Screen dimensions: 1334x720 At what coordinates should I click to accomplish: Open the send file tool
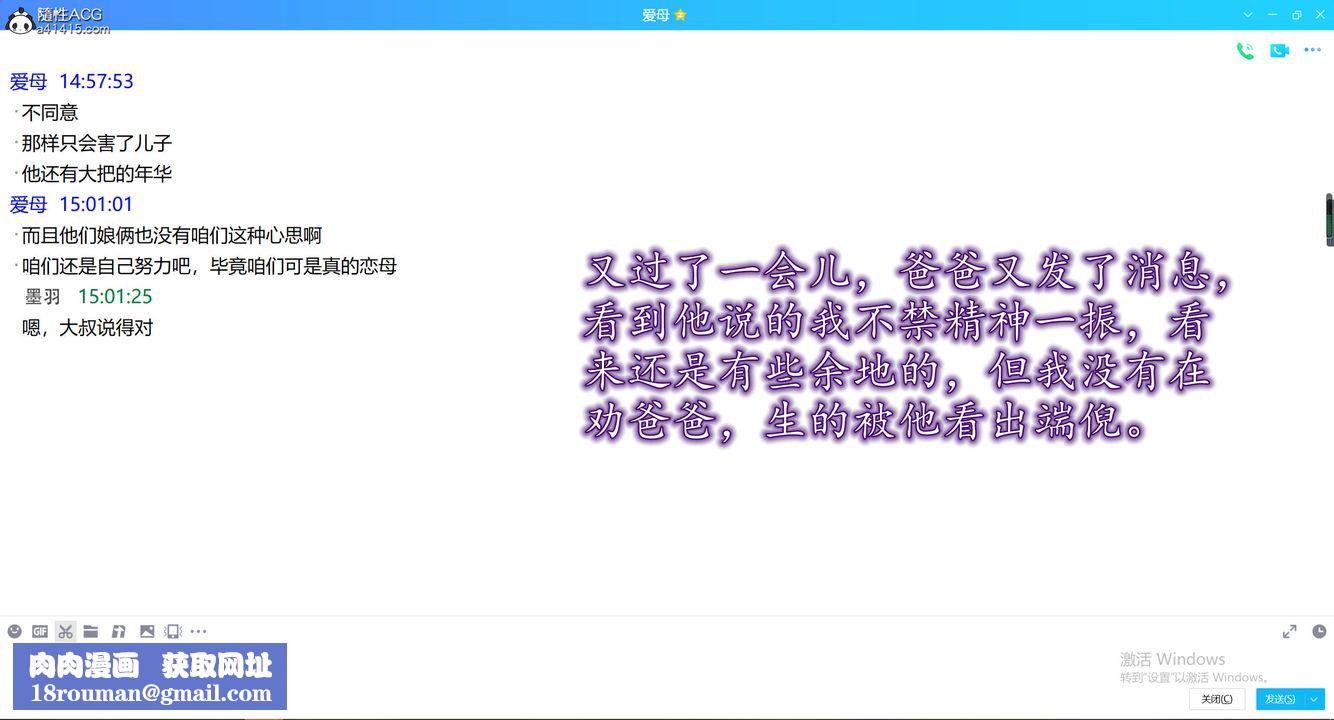91,631
